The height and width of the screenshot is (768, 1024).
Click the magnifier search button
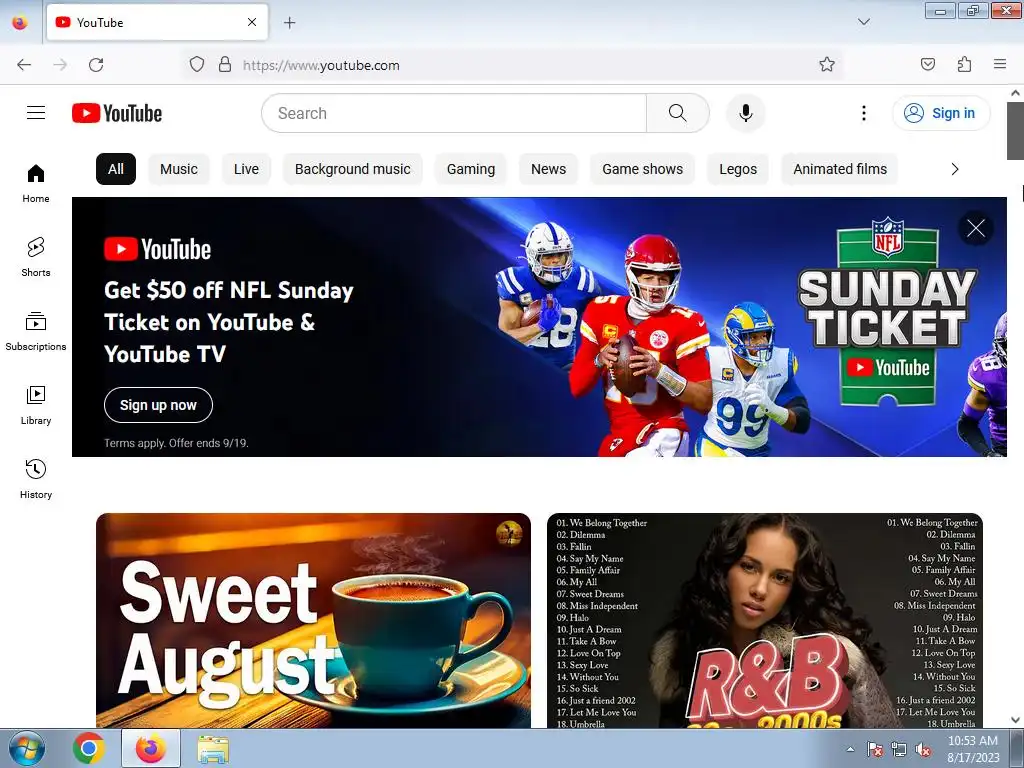pyautogui.click(x=677, y=113)
